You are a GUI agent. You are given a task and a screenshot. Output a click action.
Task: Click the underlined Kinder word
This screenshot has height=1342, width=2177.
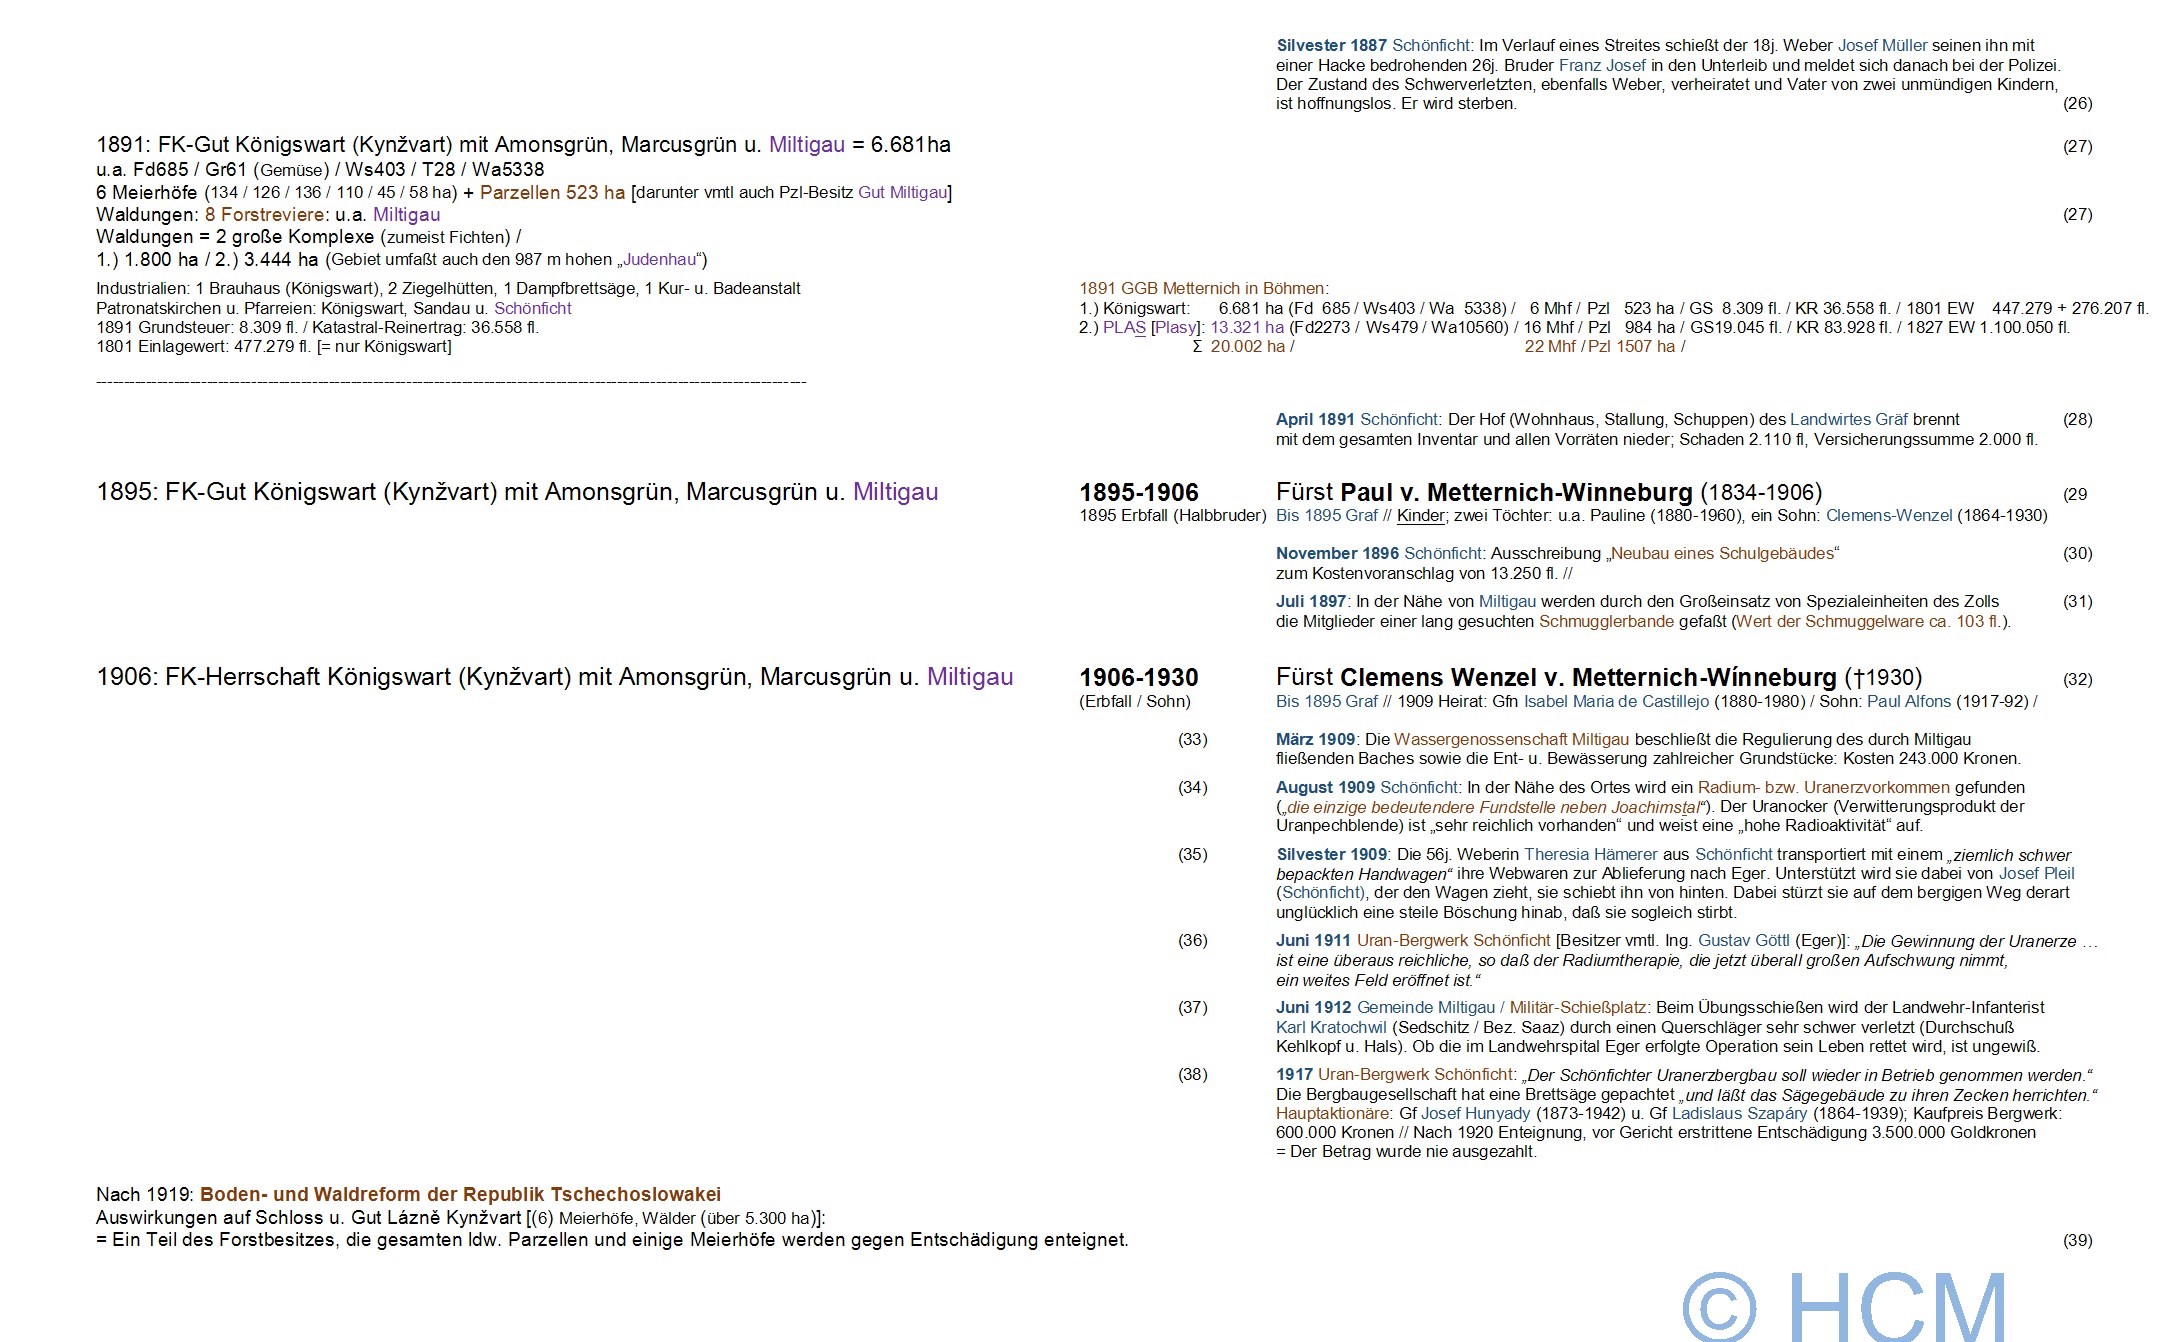point(1420,516)
